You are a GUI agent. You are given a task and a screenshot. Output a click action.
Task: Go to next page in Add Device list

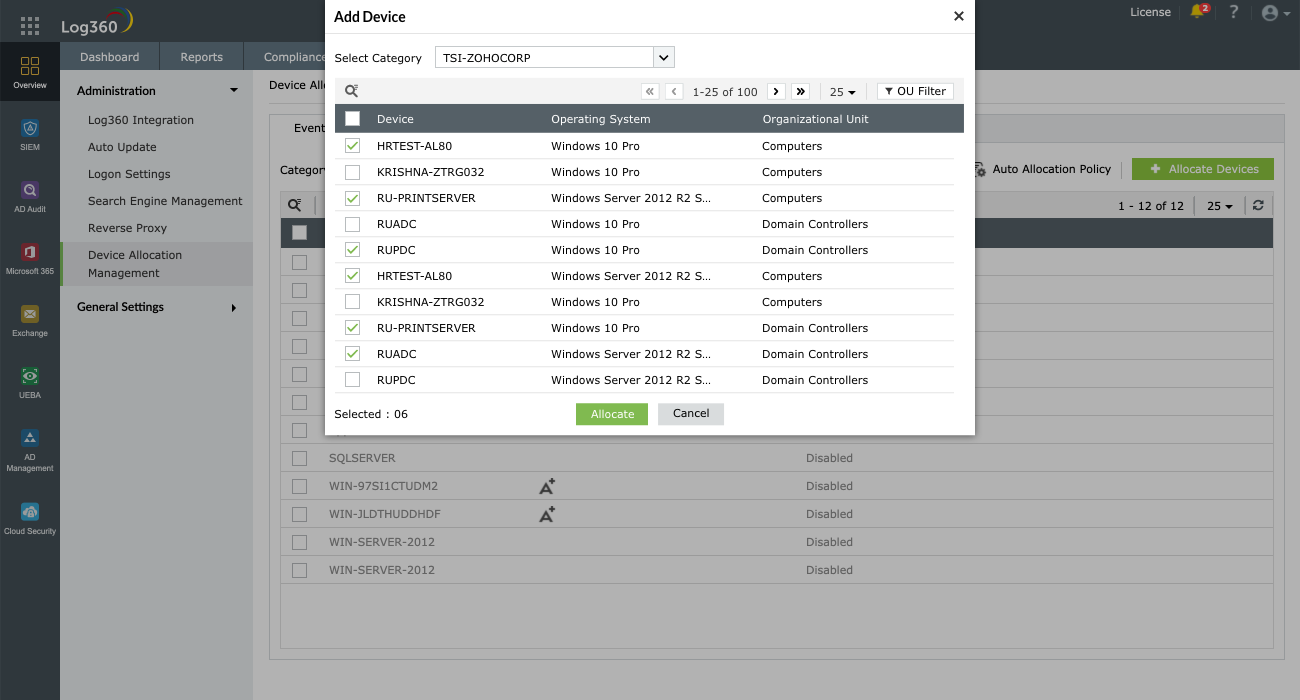[776, 91]
